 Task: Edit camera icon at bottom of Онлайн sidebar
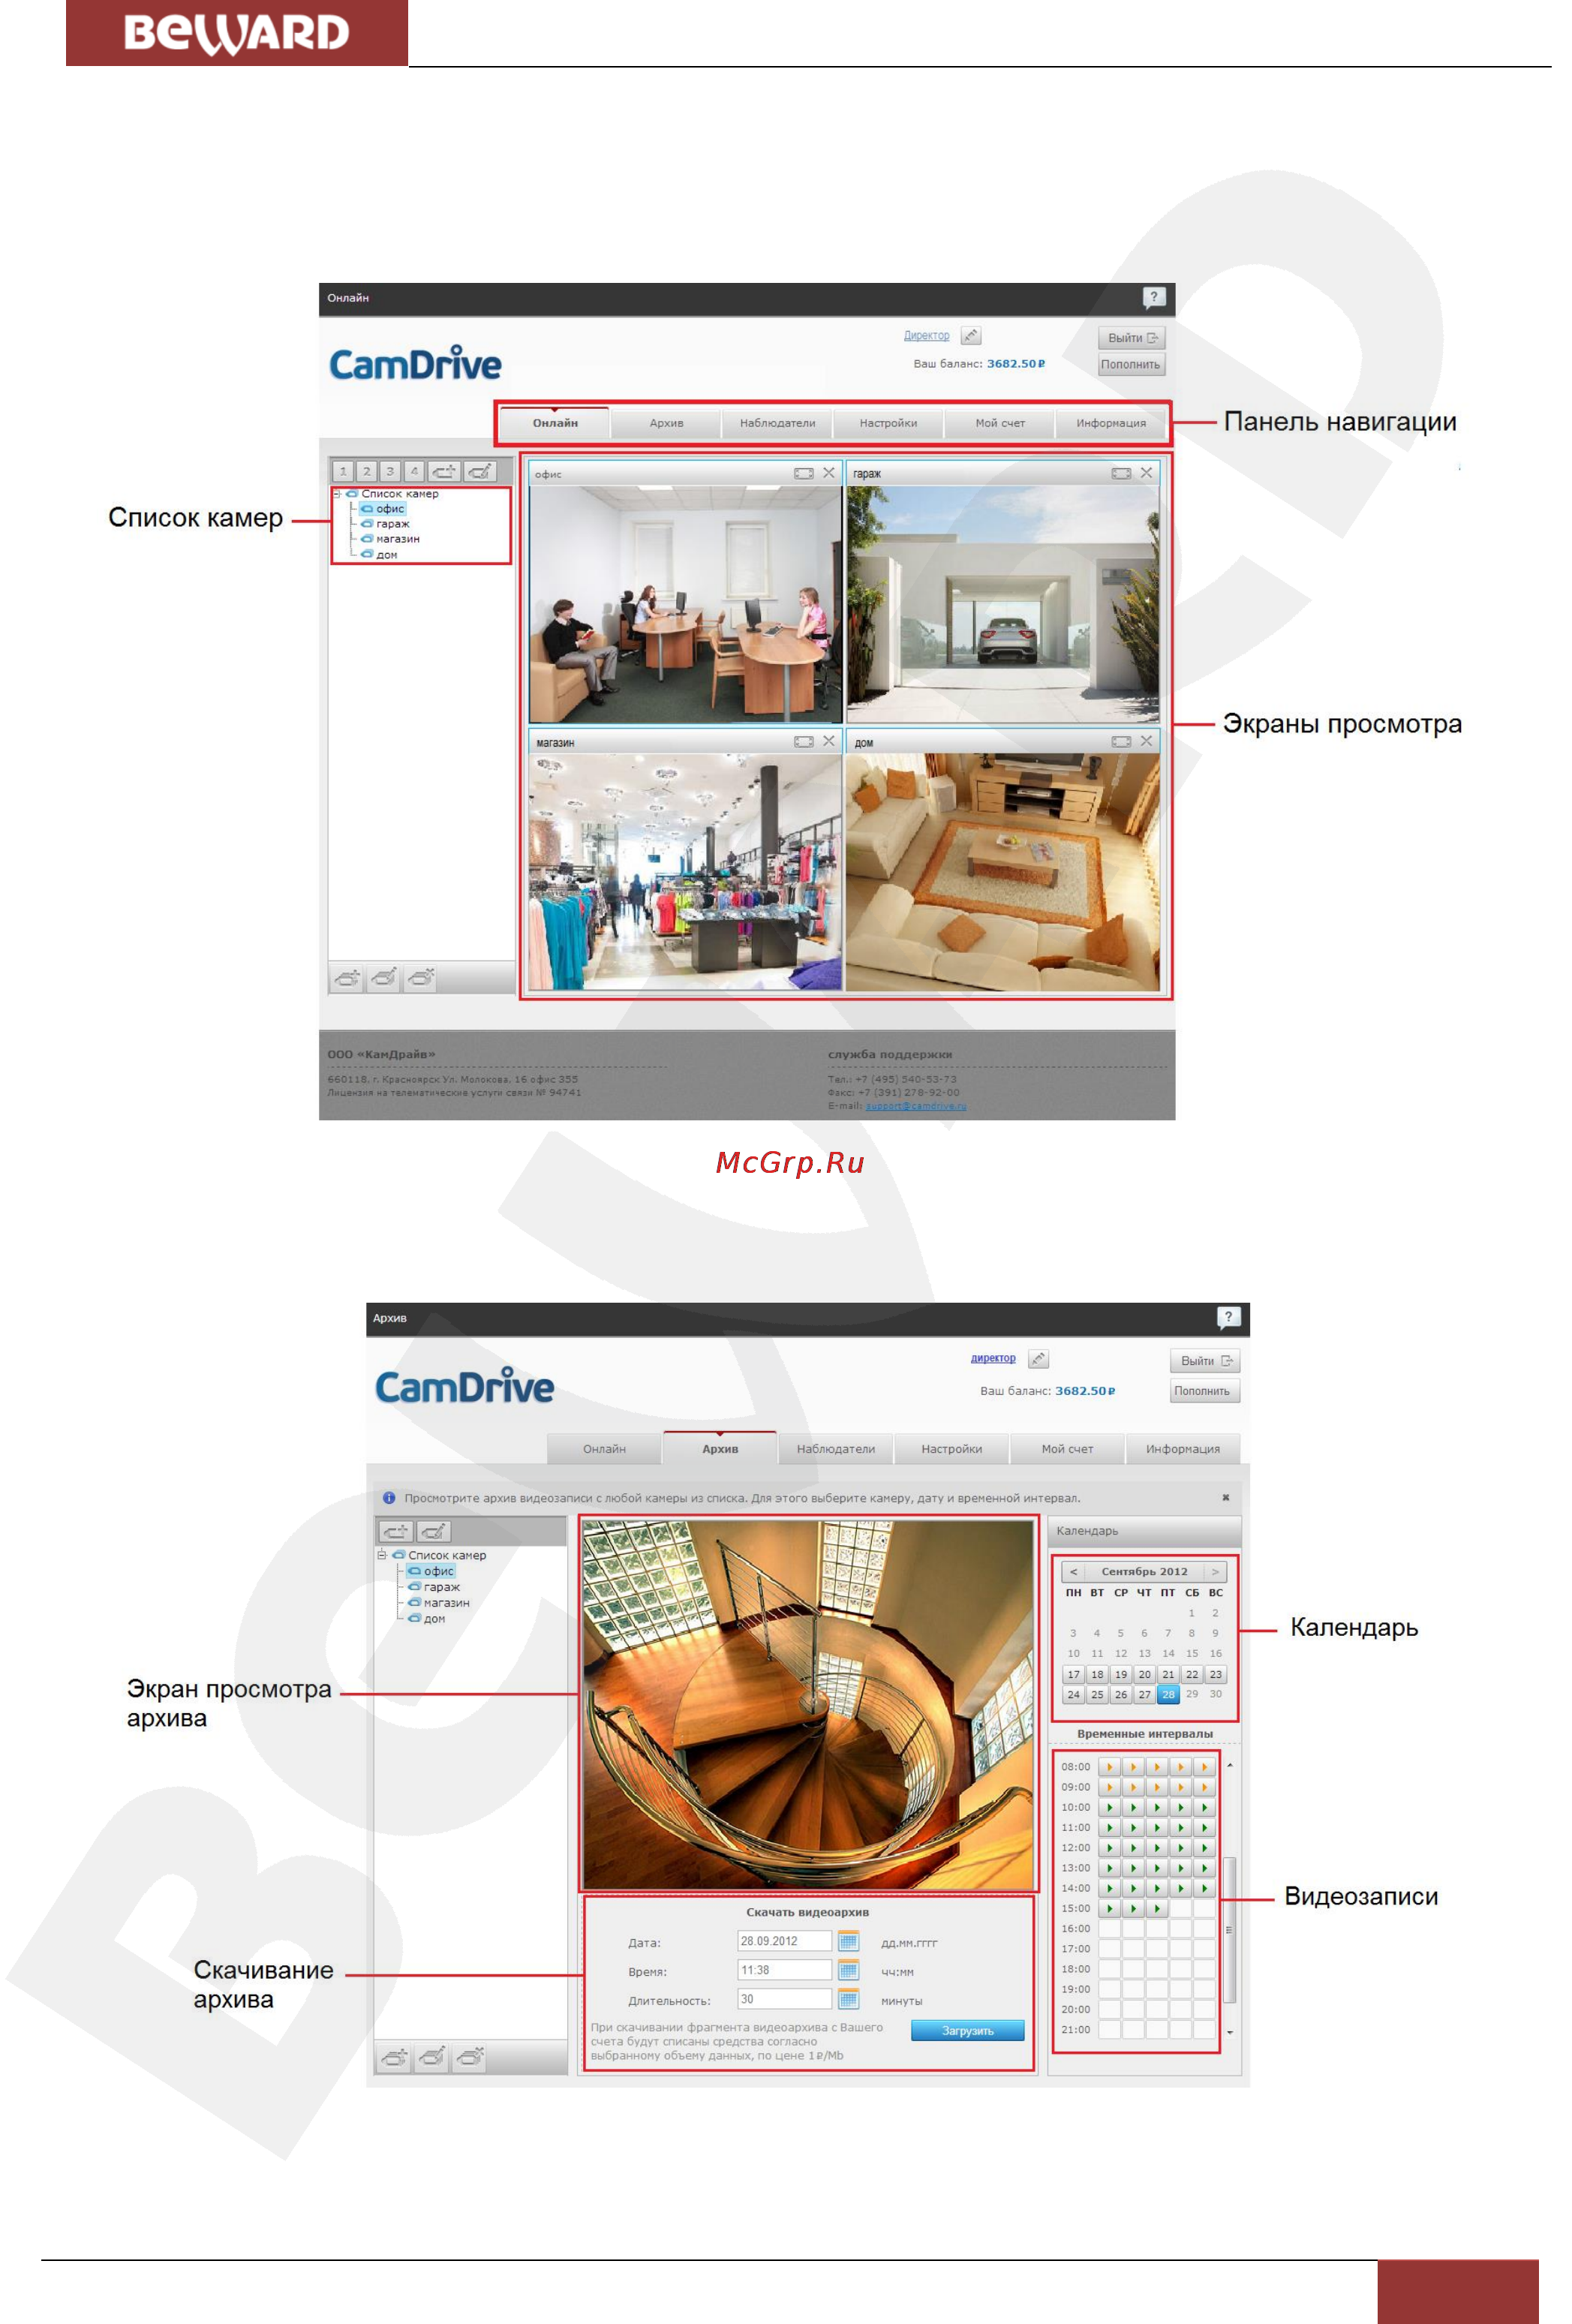coord(384,978)
